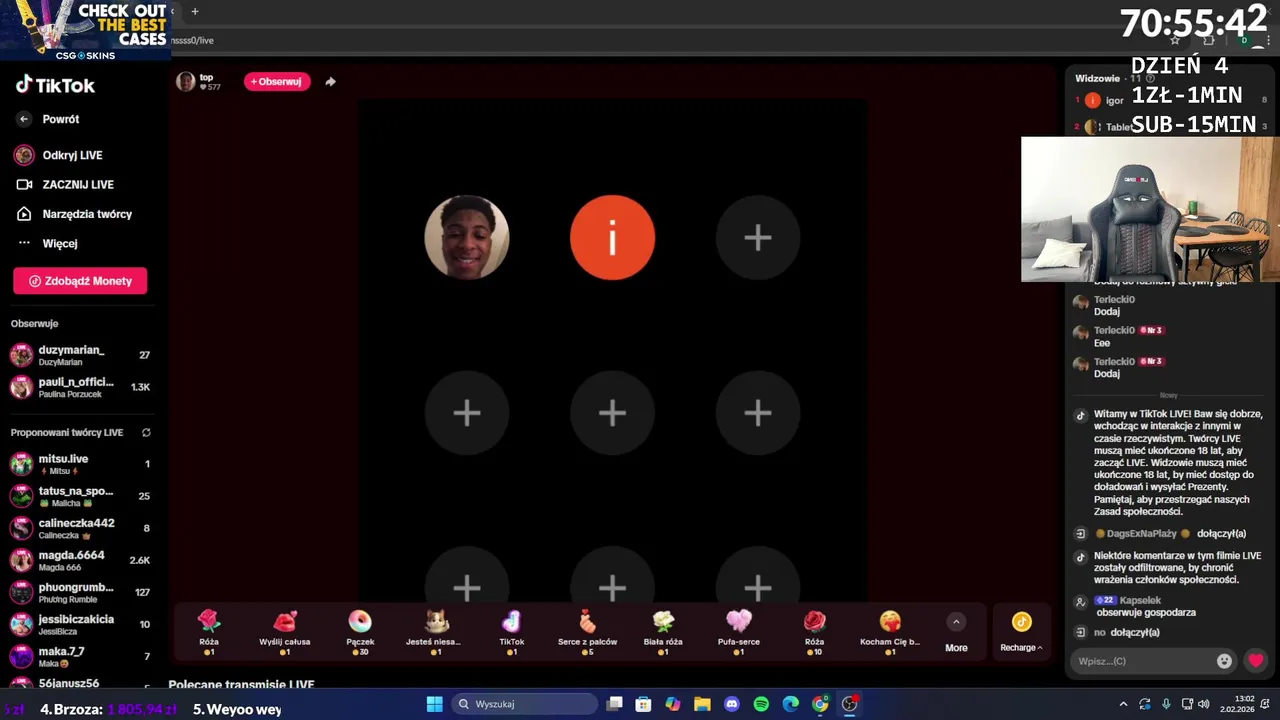Image resolution: width=1280 pixels, height=720 pixels.
Task: Open File Explorer from taskbar
Action: coord(702,704)
